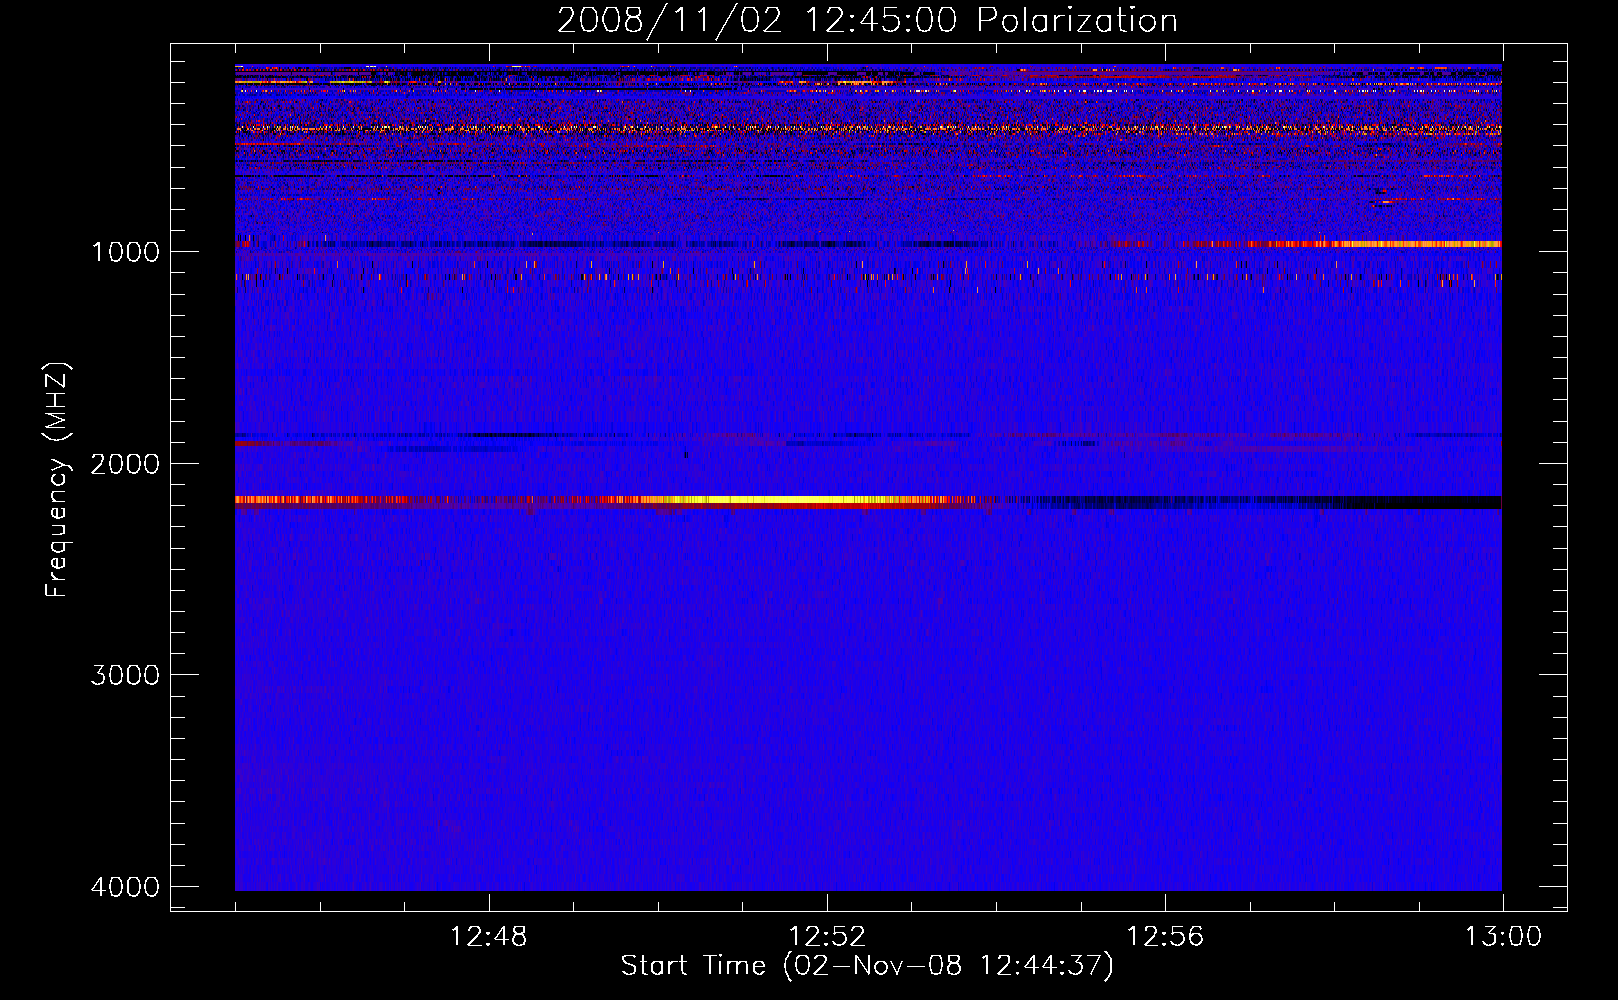The image size is (1618, 1000).
Task: Click the 4000 frequency tick label
Action: [125, 887]
